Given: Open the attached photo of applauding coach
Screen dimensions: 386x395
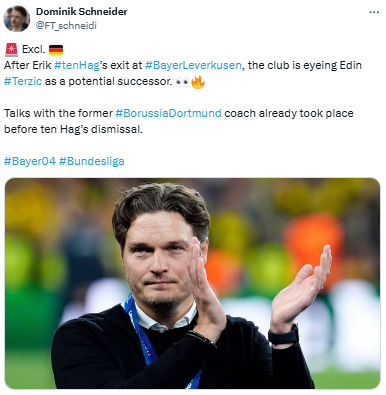Looking at the screenshot, I should point(192,283).
